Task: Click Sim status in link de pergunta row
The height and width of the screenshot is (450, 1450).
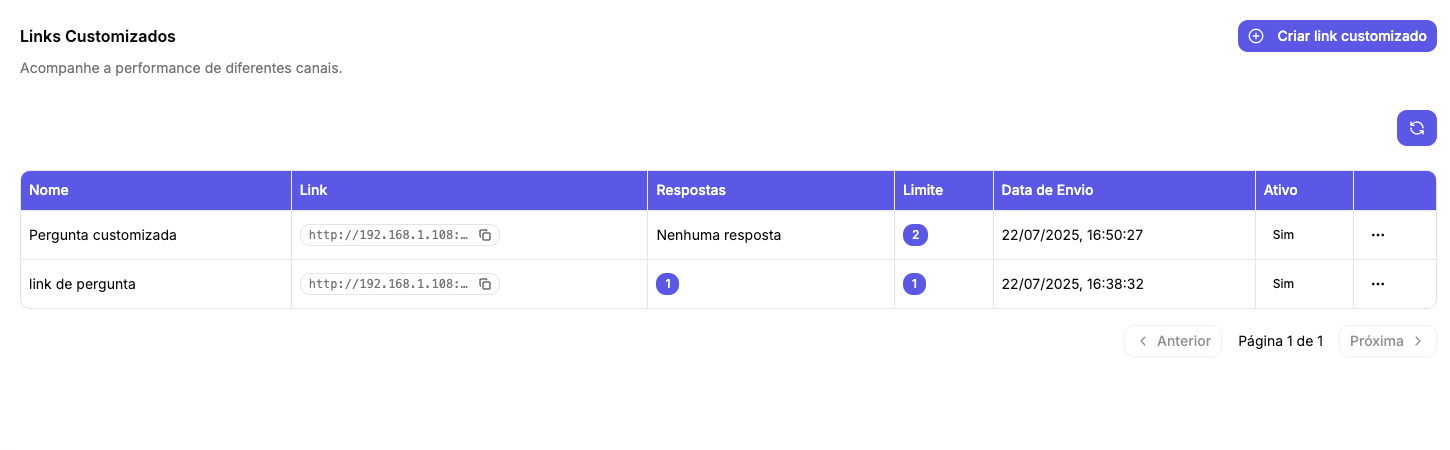Action: pyautogui.click(x=1283, y=284)
